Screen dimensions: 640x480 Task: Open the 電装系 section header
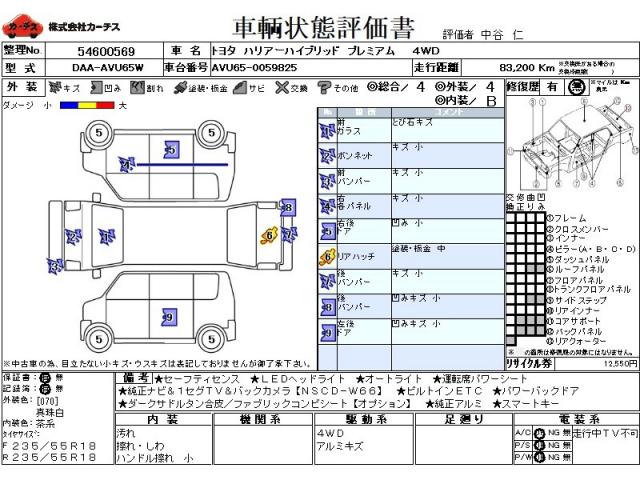point(577,419)
